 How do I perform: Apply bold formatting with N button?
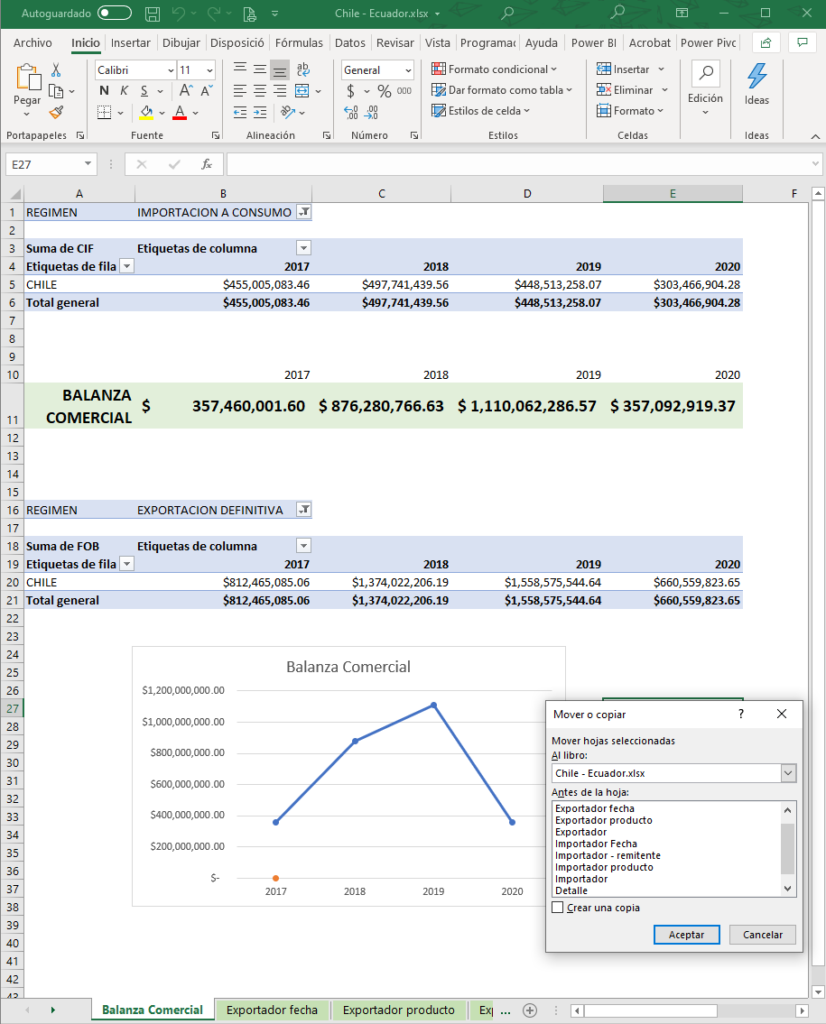[x=104, y=91]
